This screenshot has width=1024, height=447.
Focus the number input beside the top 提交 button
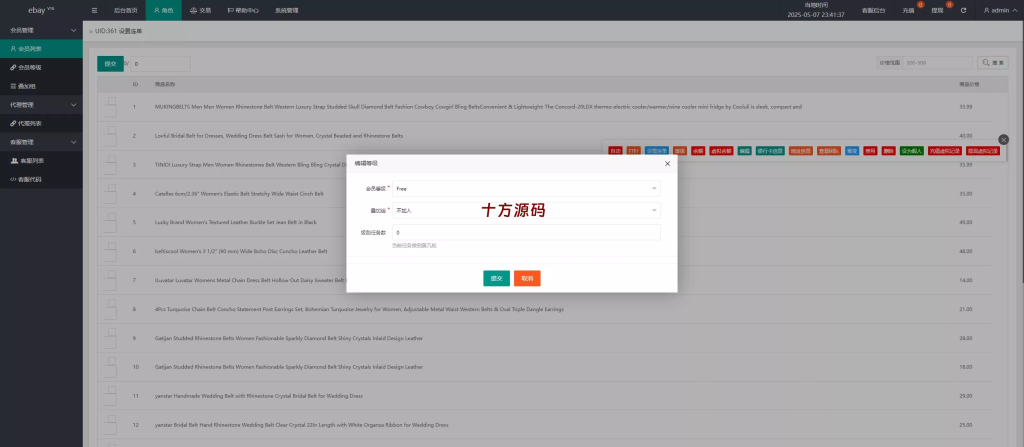point(161,64)
